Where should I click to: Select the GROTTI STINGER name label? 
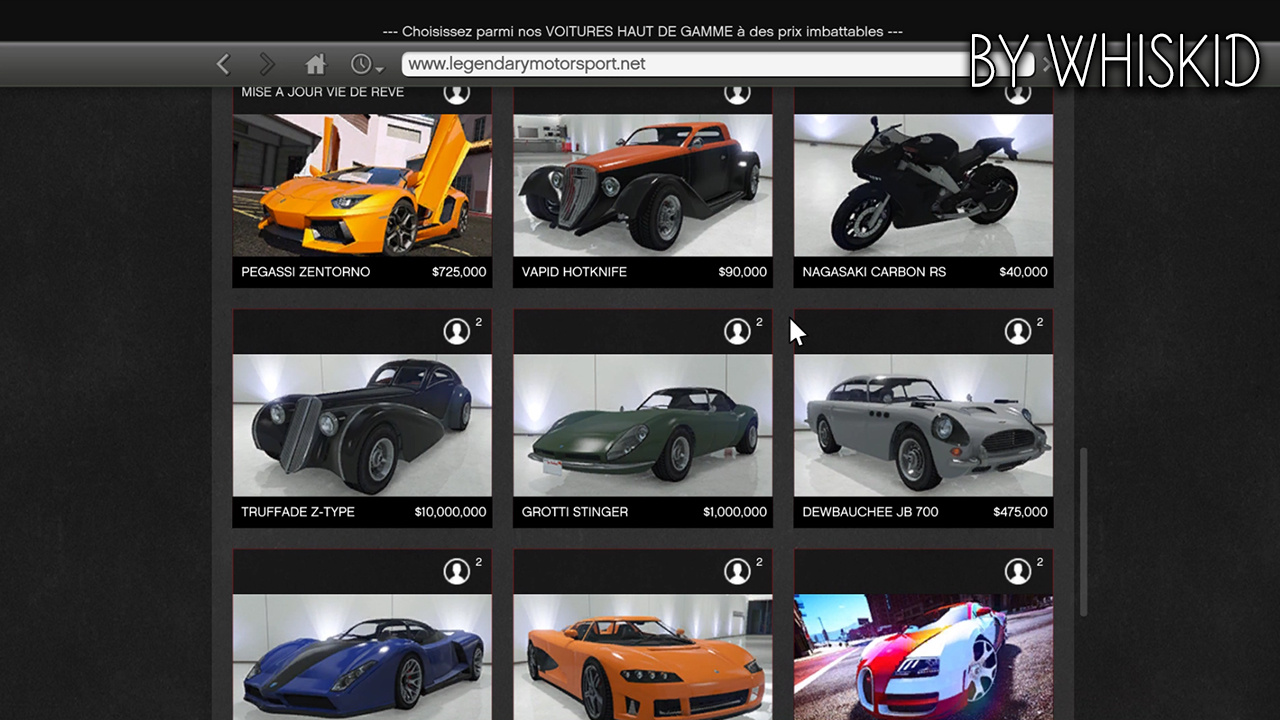(575, 512)
